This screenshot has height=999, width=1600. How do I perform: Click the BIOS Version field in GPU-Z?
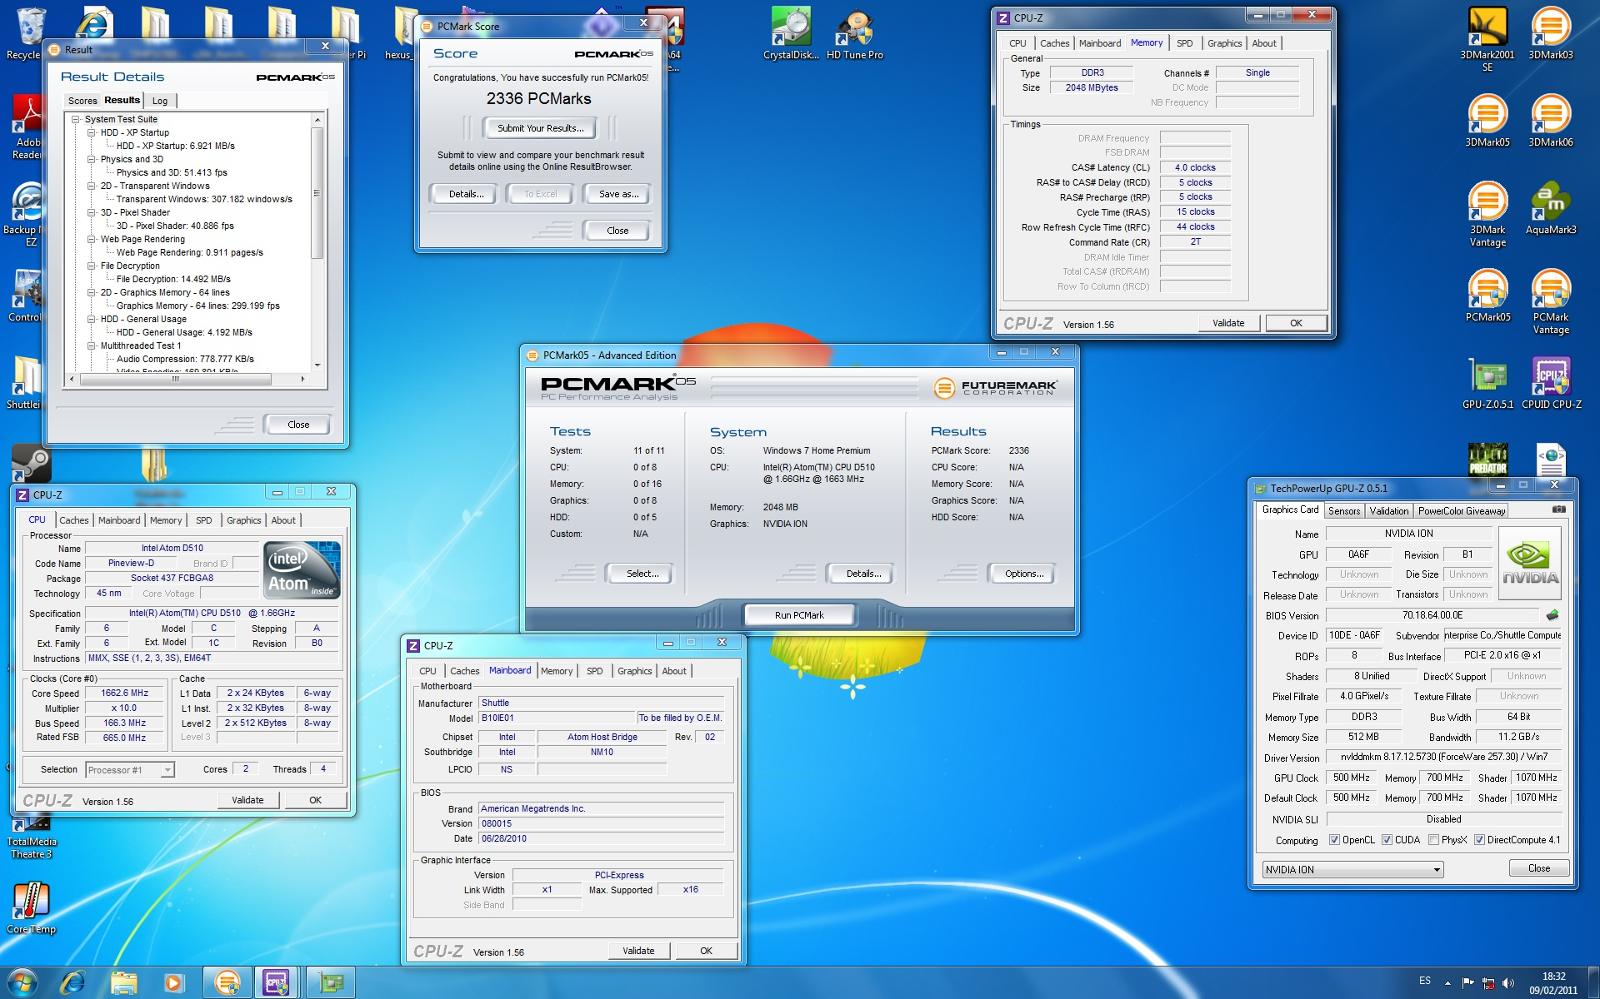click(x=1432, y=615)
